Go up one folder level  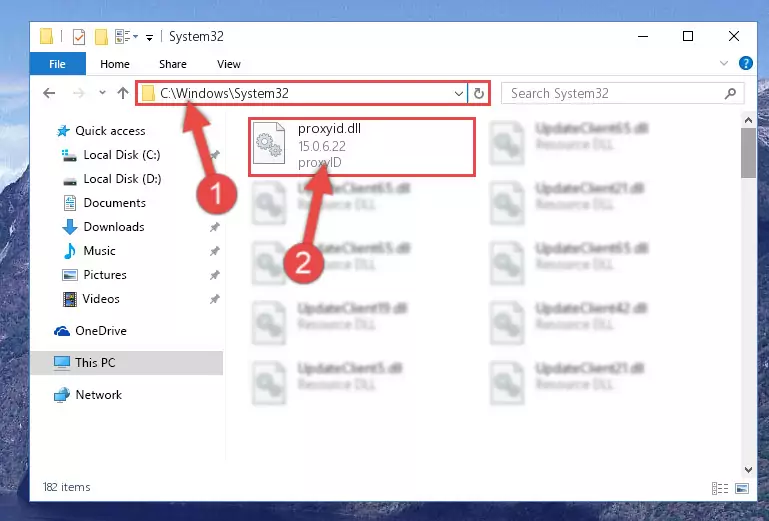point(123,93)
